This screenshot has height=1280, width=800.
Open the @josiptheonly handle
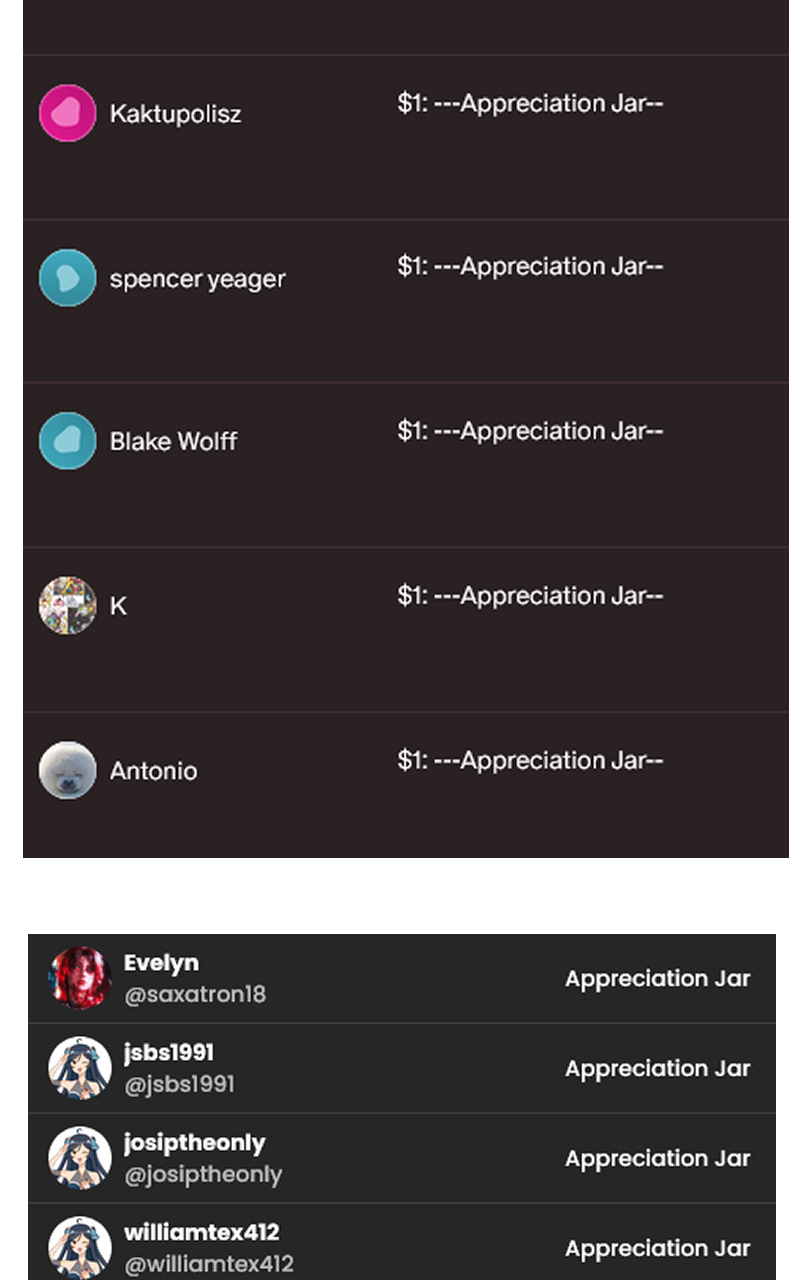point(203,1174)
